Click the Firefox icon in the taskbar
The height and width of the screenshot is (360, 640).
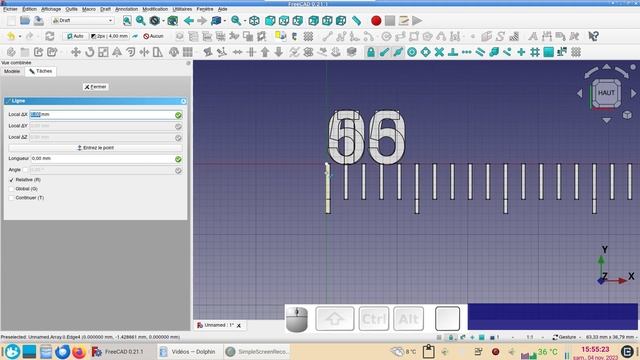point(79,352)
